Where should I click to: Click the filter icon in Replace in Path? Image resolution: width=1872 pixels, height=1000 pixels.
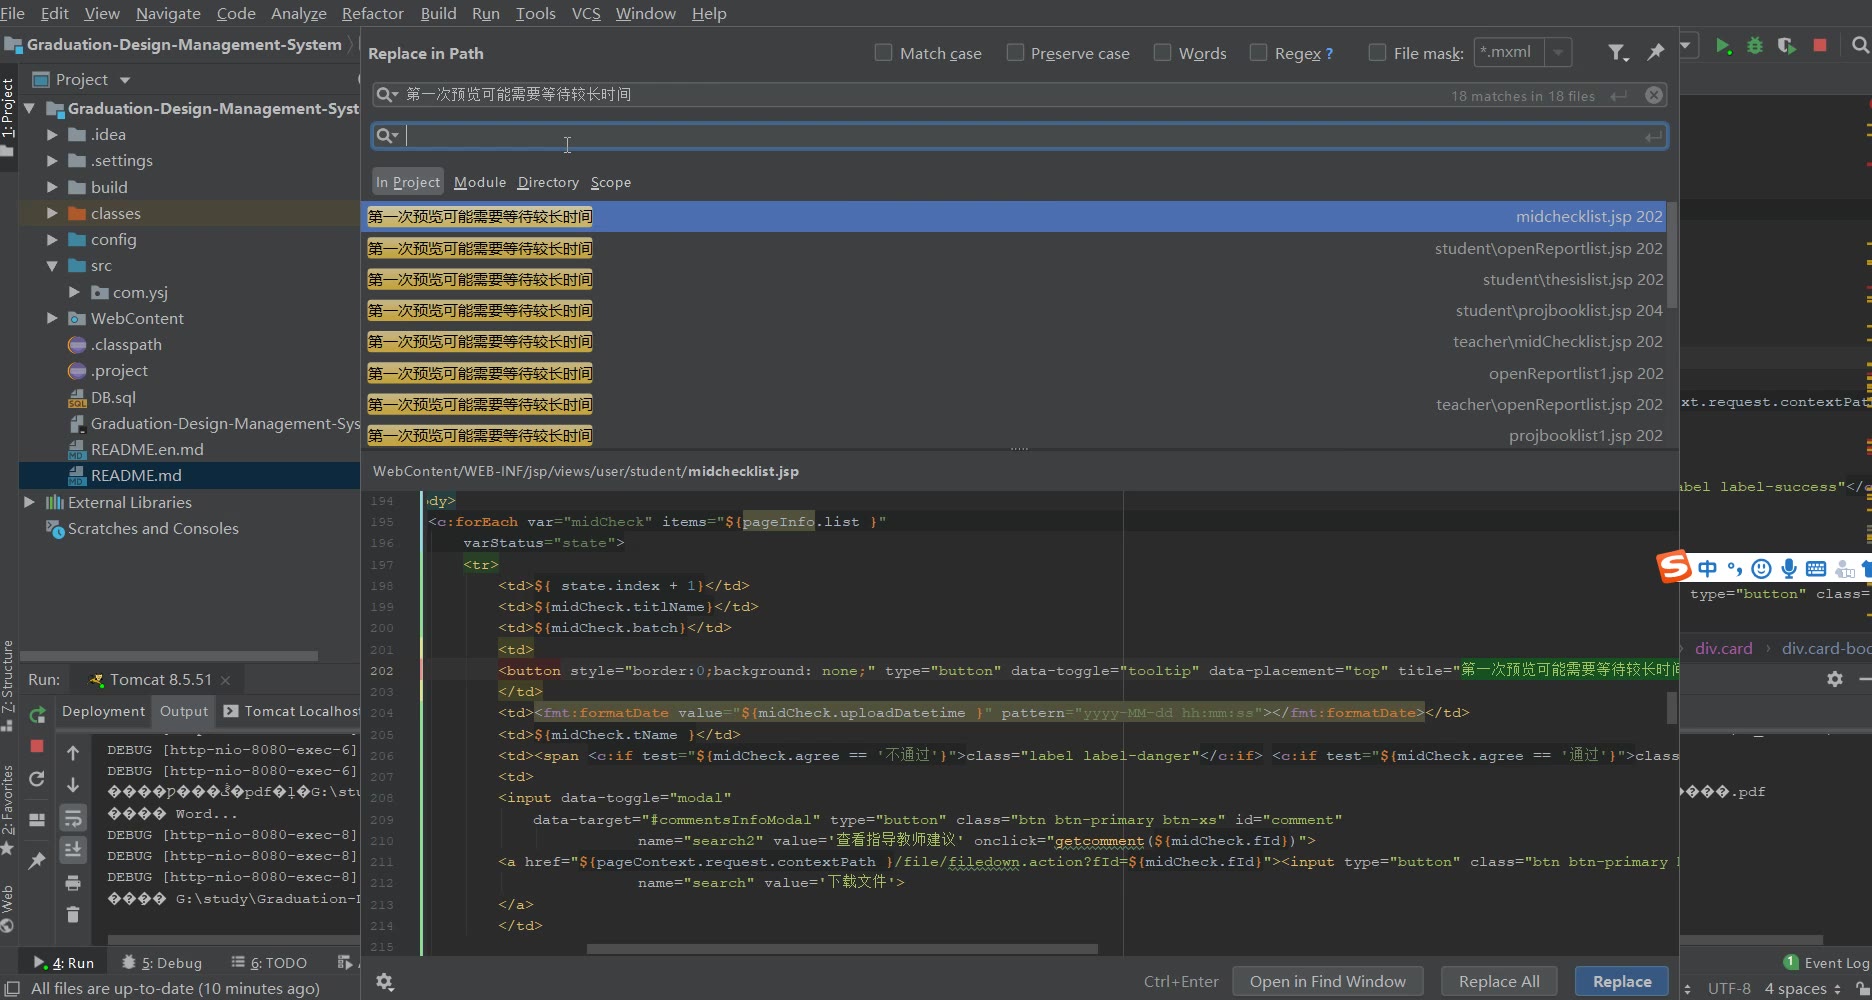pos(1616,53)
